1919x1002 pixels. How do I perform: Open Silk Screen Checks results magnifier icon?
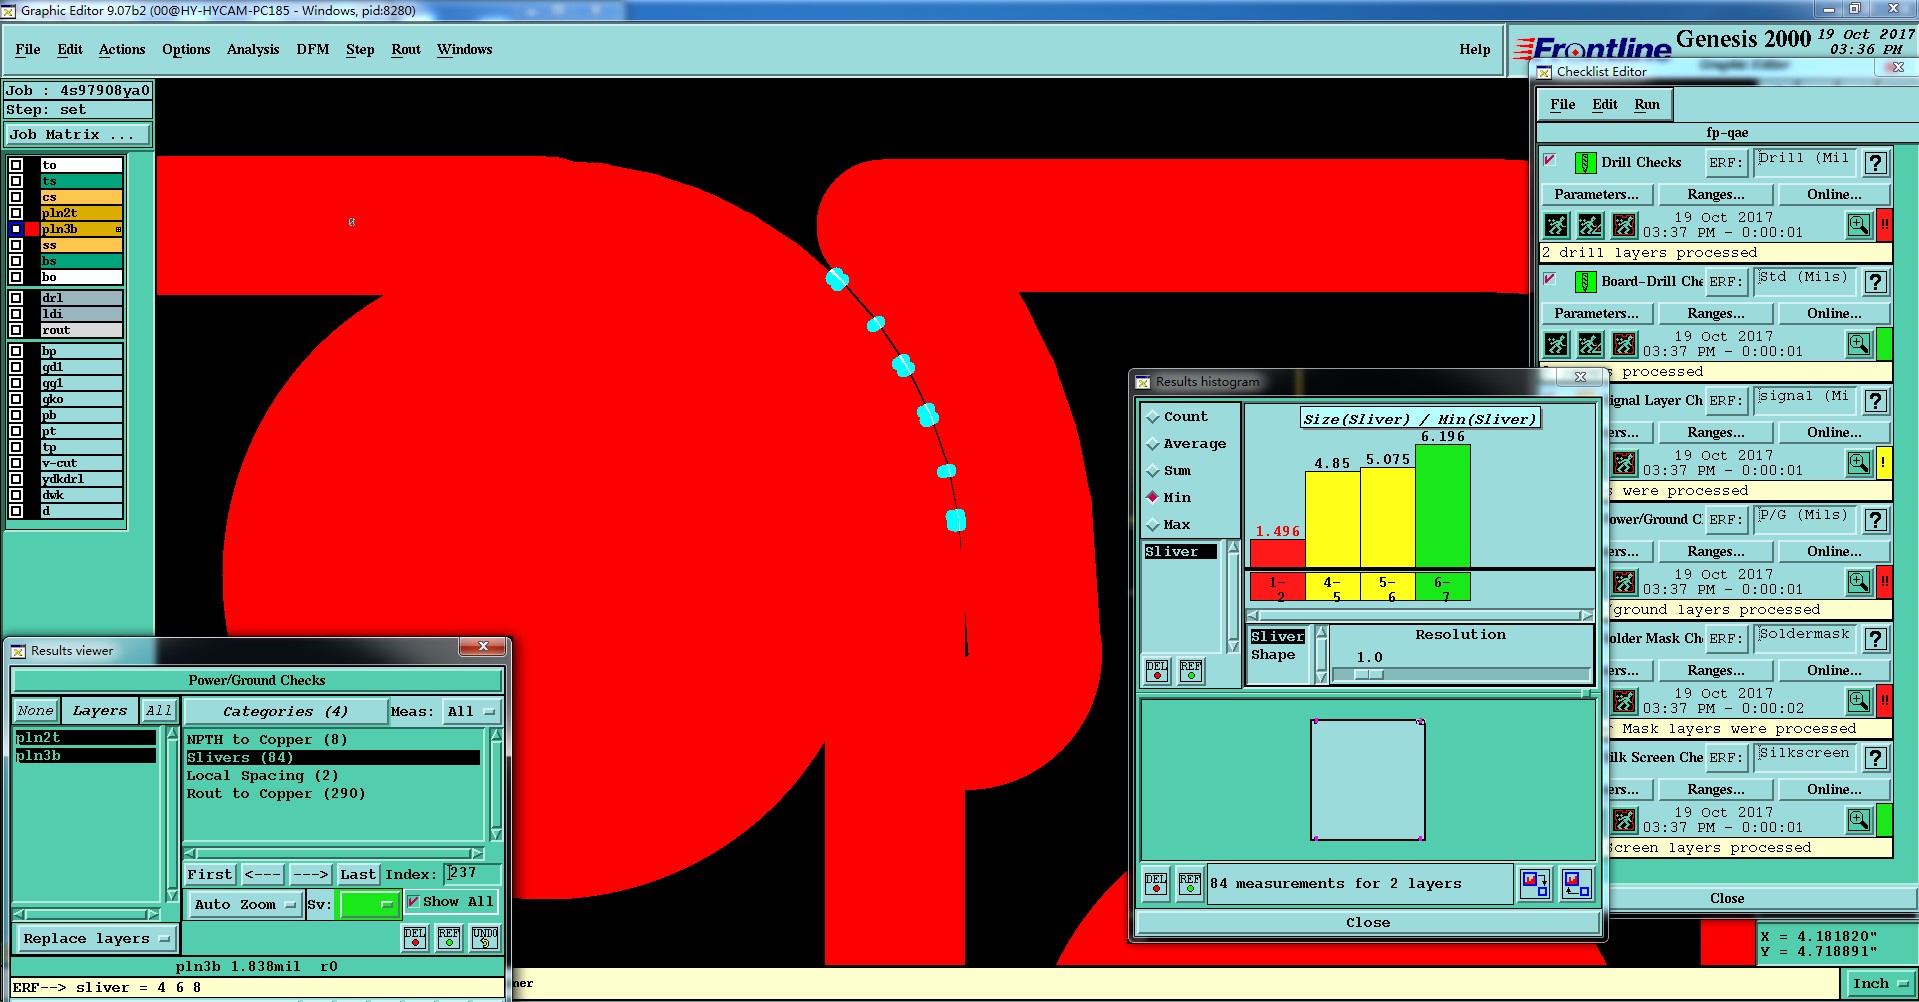click(1858, 820)
